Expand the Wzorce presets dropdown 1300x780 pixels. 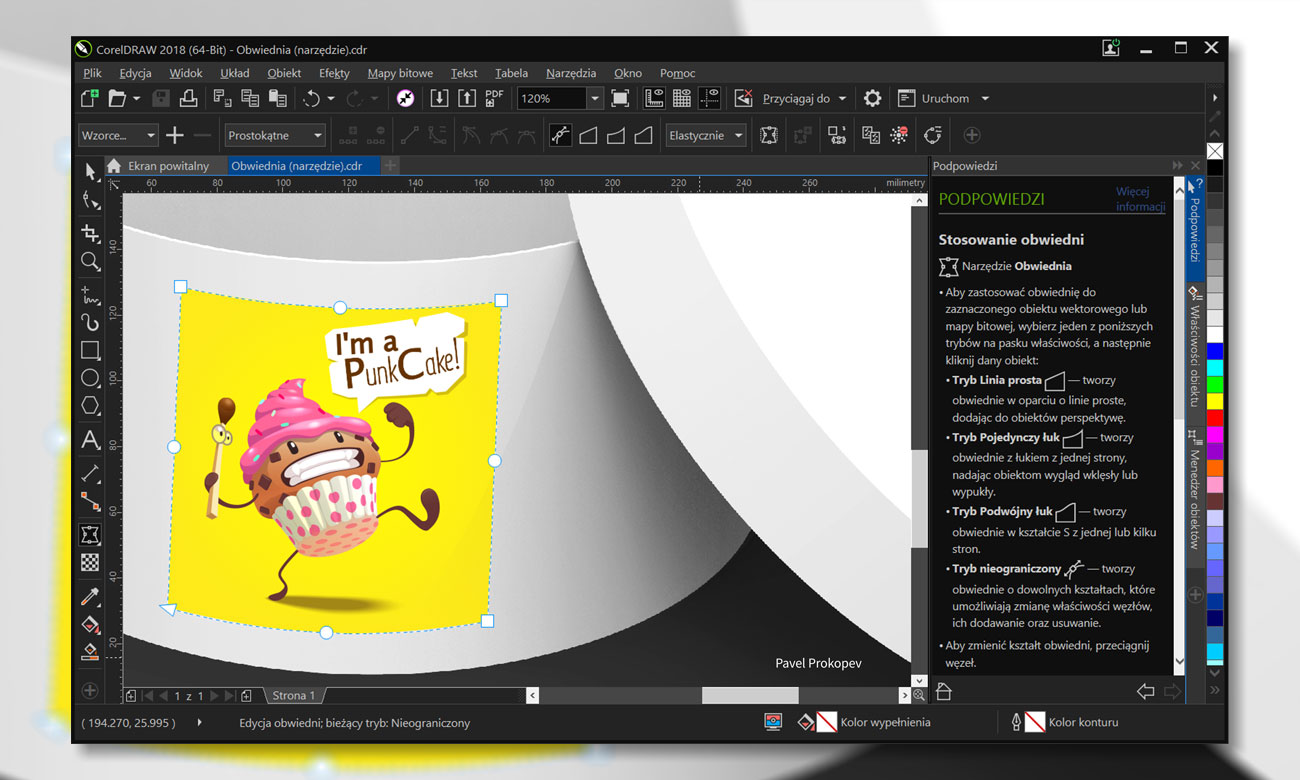coord(151,135)
